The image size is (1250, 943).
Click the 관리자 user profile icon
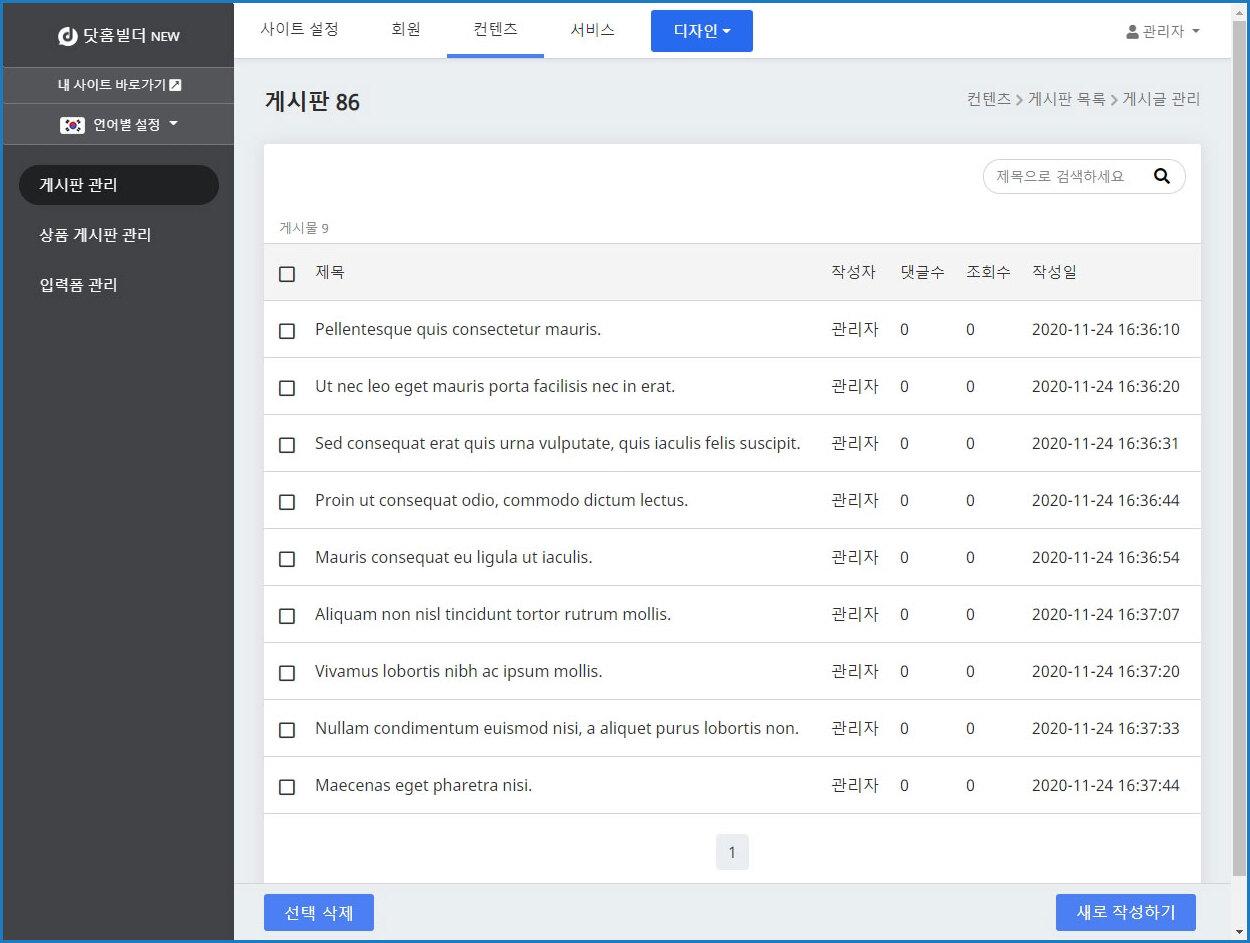[x=1132, y=32]
